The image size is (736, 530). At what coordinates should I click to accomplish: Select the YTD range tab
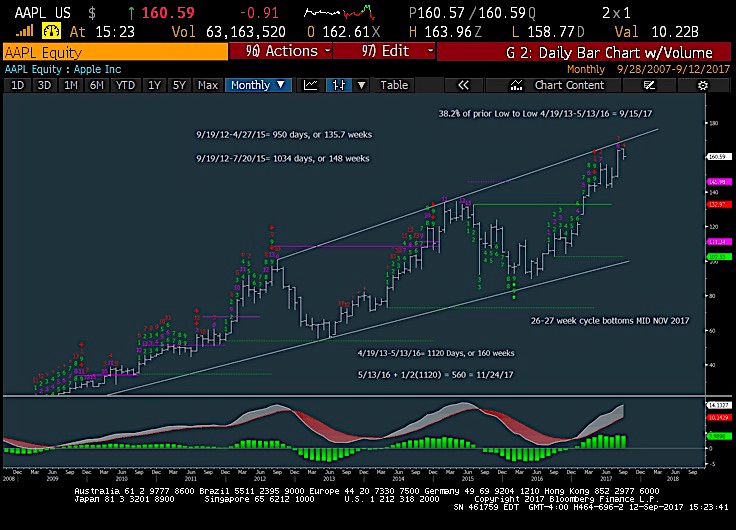point(125,85)
